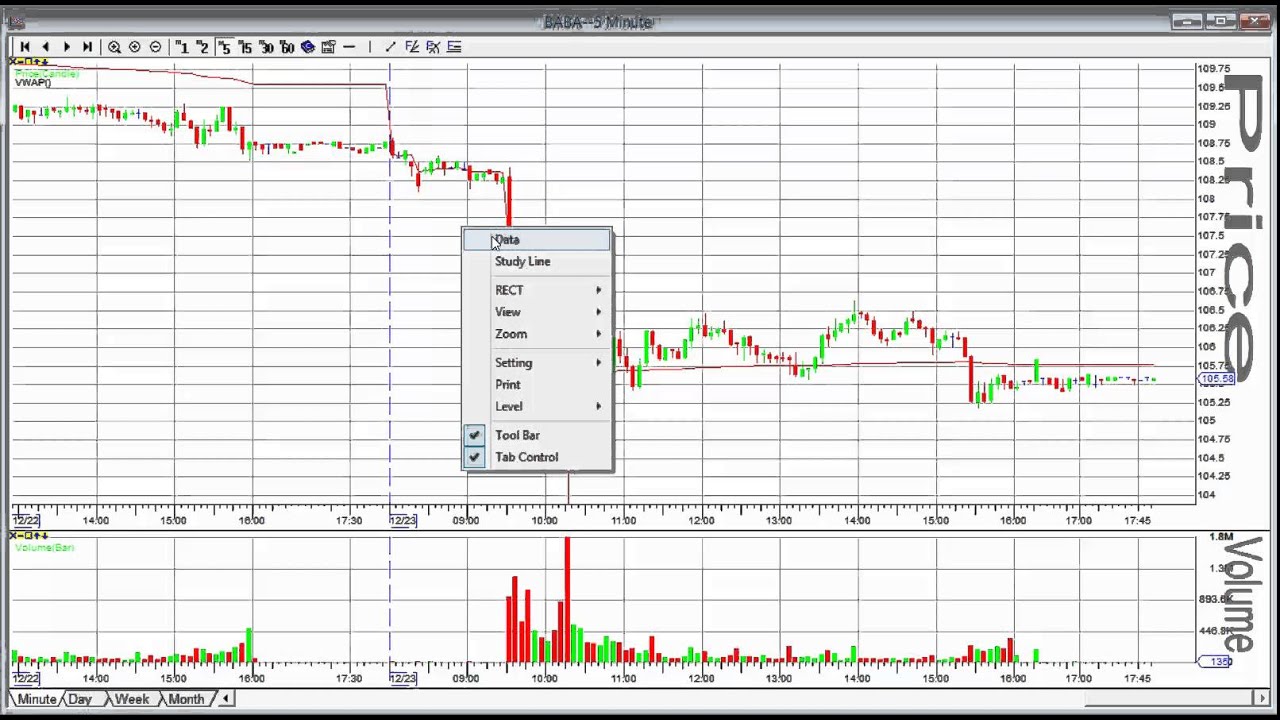Click the VWAP() study label

[33, 83]
